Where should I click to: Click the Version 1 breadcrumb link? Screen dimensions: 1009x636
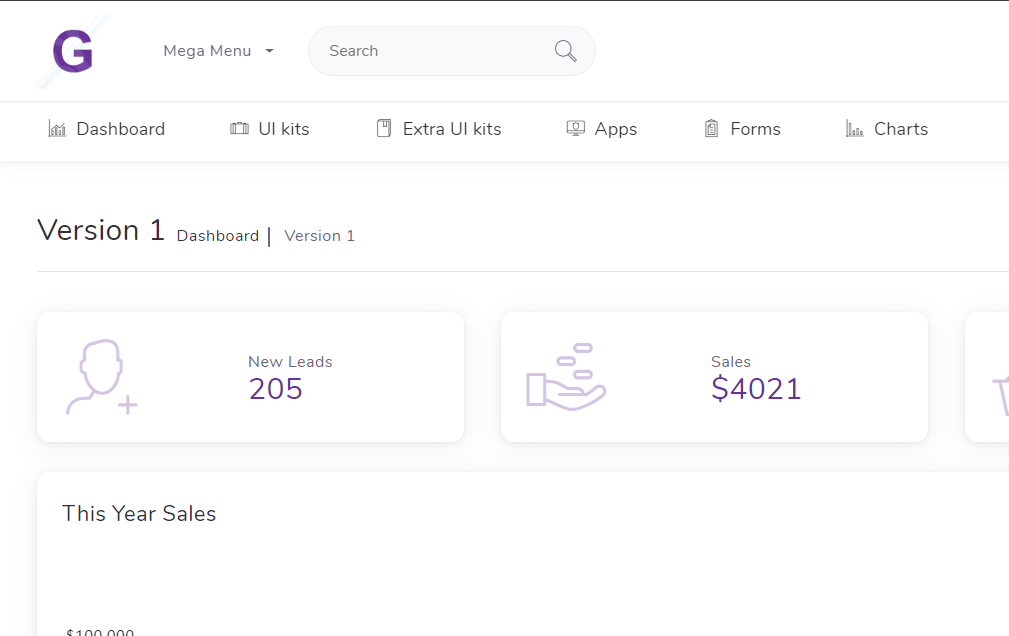(319, 236)
